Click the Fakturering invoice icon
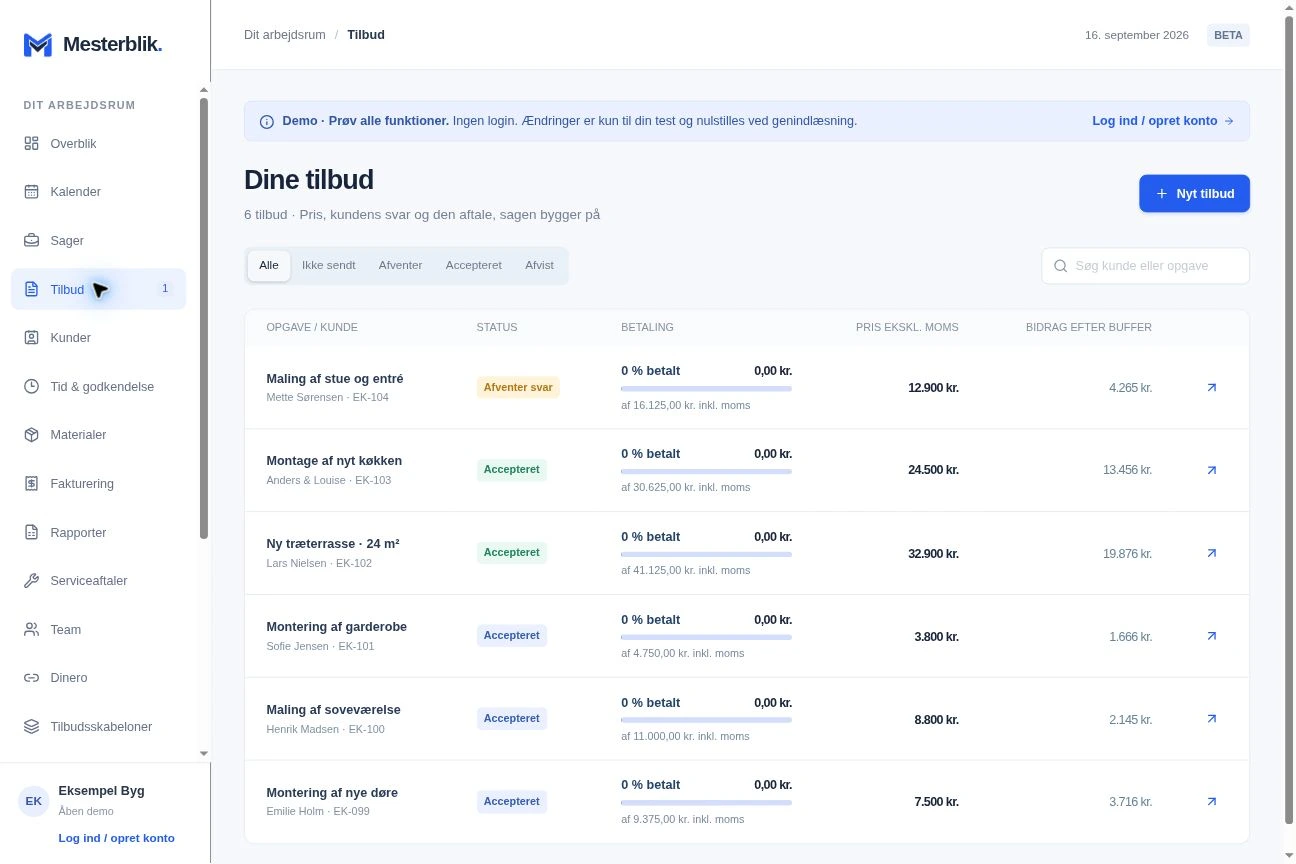Screen dimensions: 1296x864 (31, 484)
